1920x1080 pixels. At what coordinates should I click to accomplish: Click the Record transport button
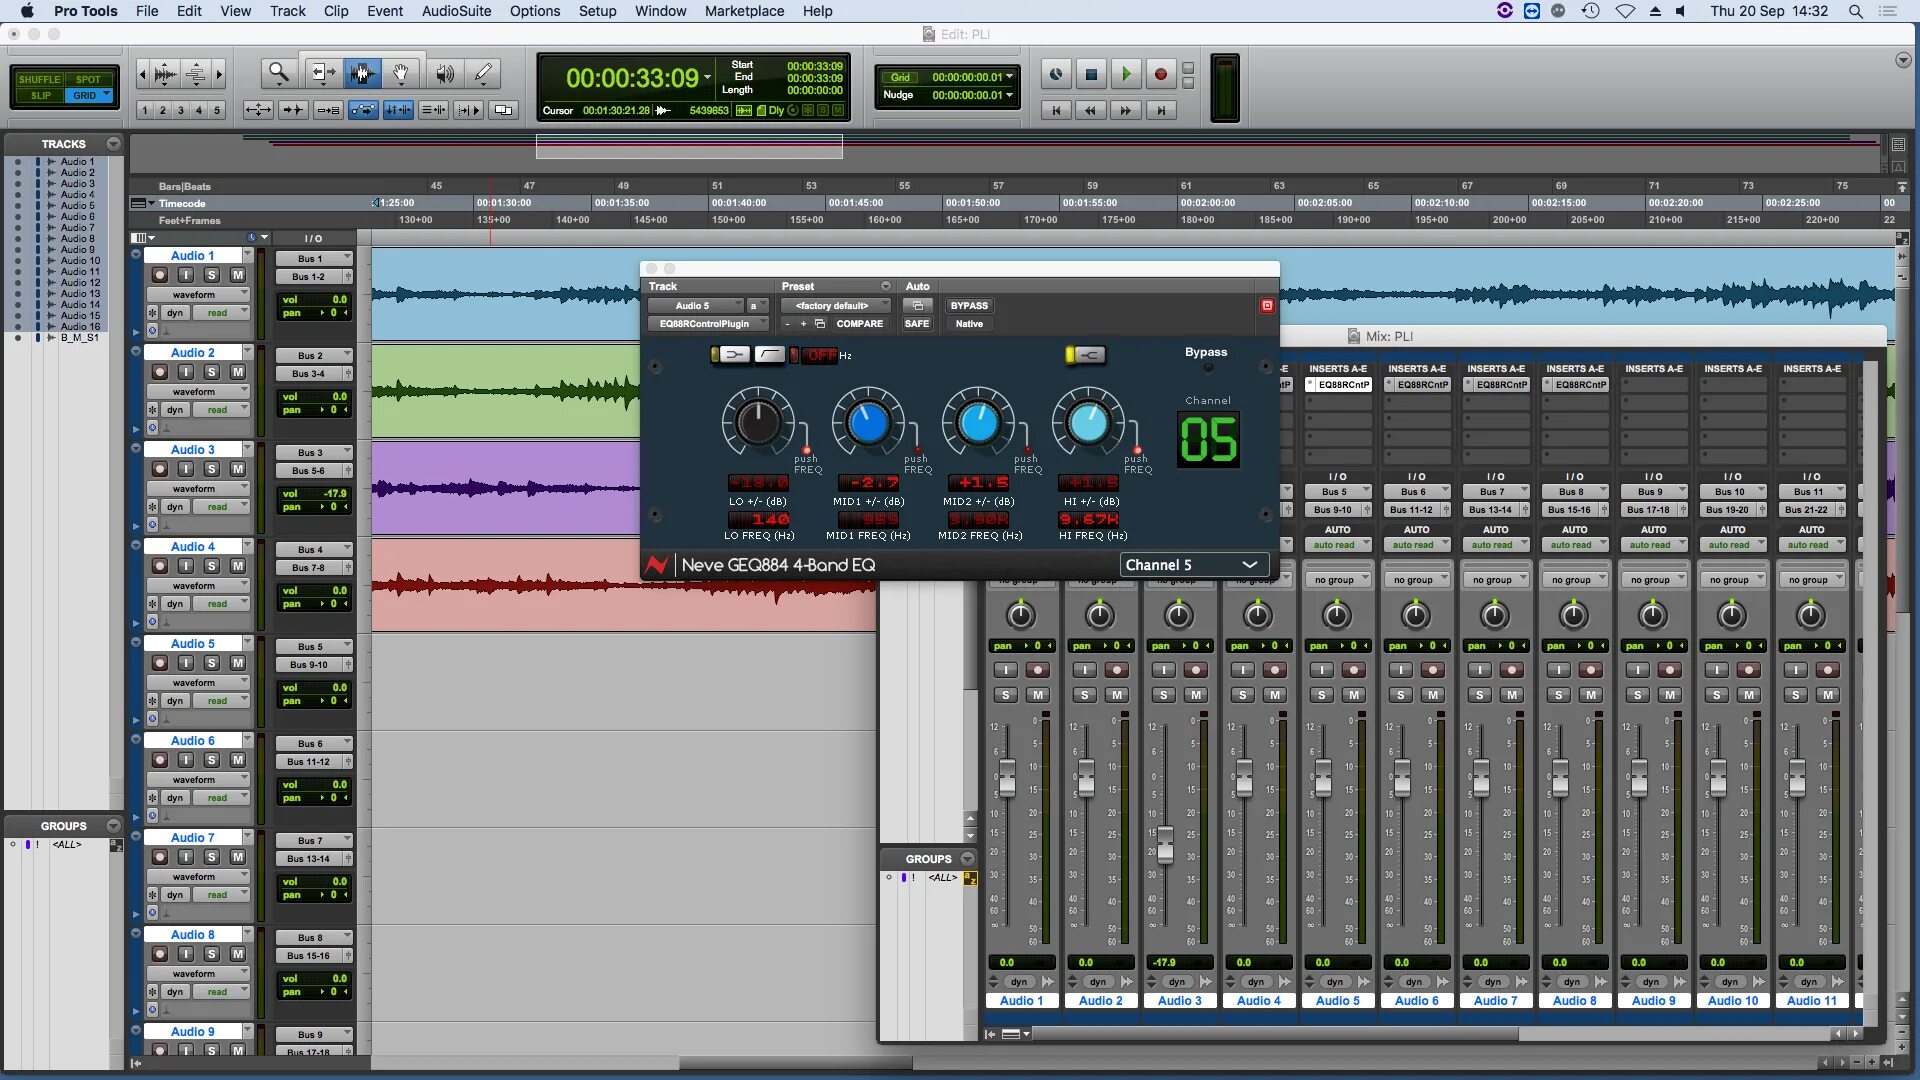[x=1160, y=74]
